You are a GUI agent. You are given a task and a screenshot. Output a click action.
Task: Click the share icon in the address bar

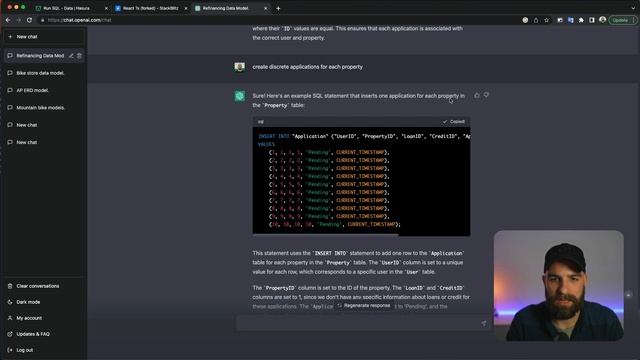[x=536, y=20]
